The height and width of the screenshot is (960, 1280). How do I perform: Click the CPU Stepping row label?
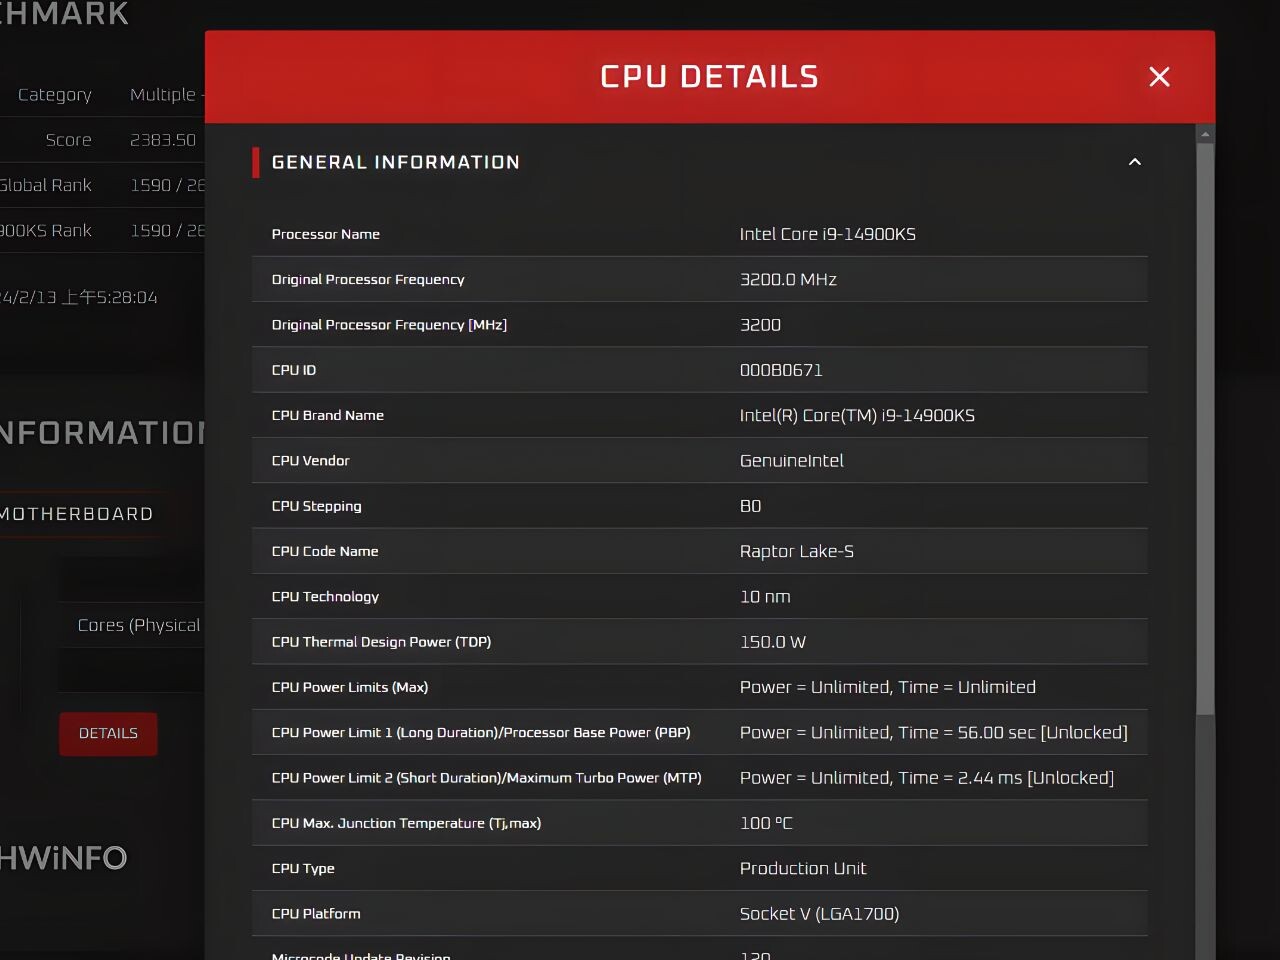tap(316, 506)
